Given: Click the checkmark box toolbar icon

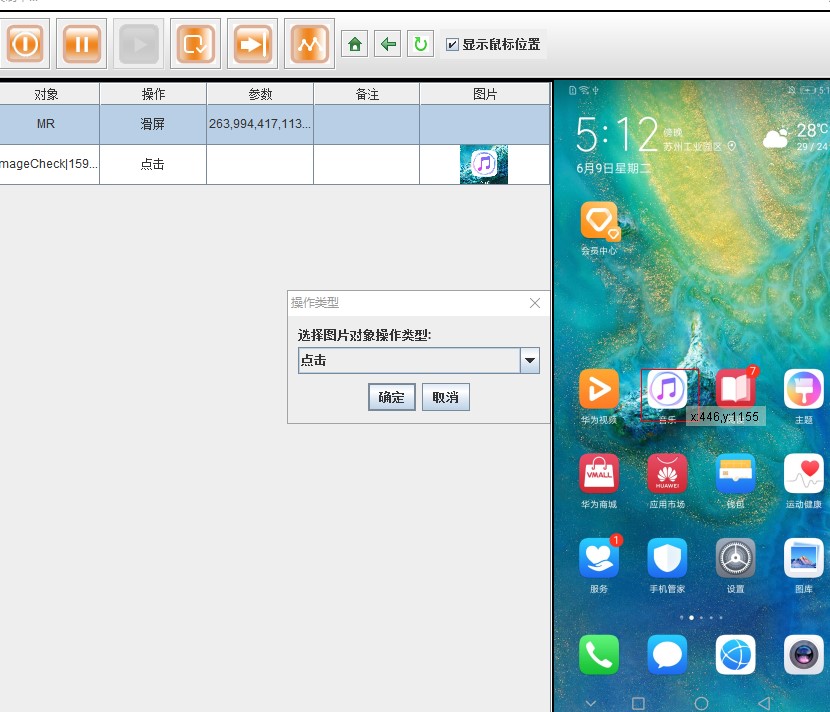Looking at the screenshot, I should (x=195, y=44).
